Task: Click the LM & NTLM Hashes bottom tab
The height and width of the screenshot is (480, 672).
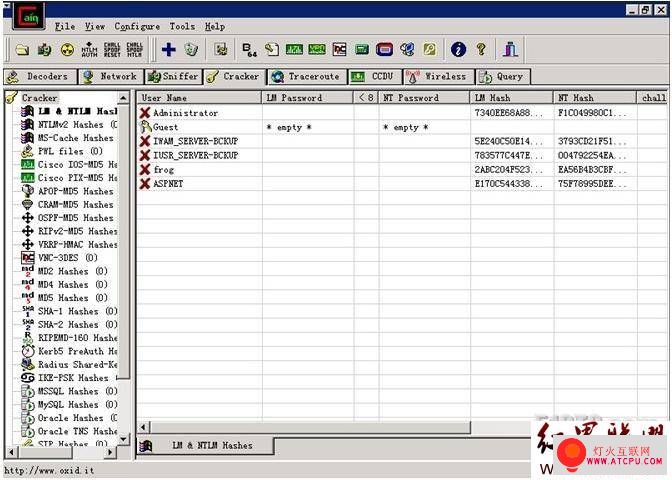Action: coord(205,446)
